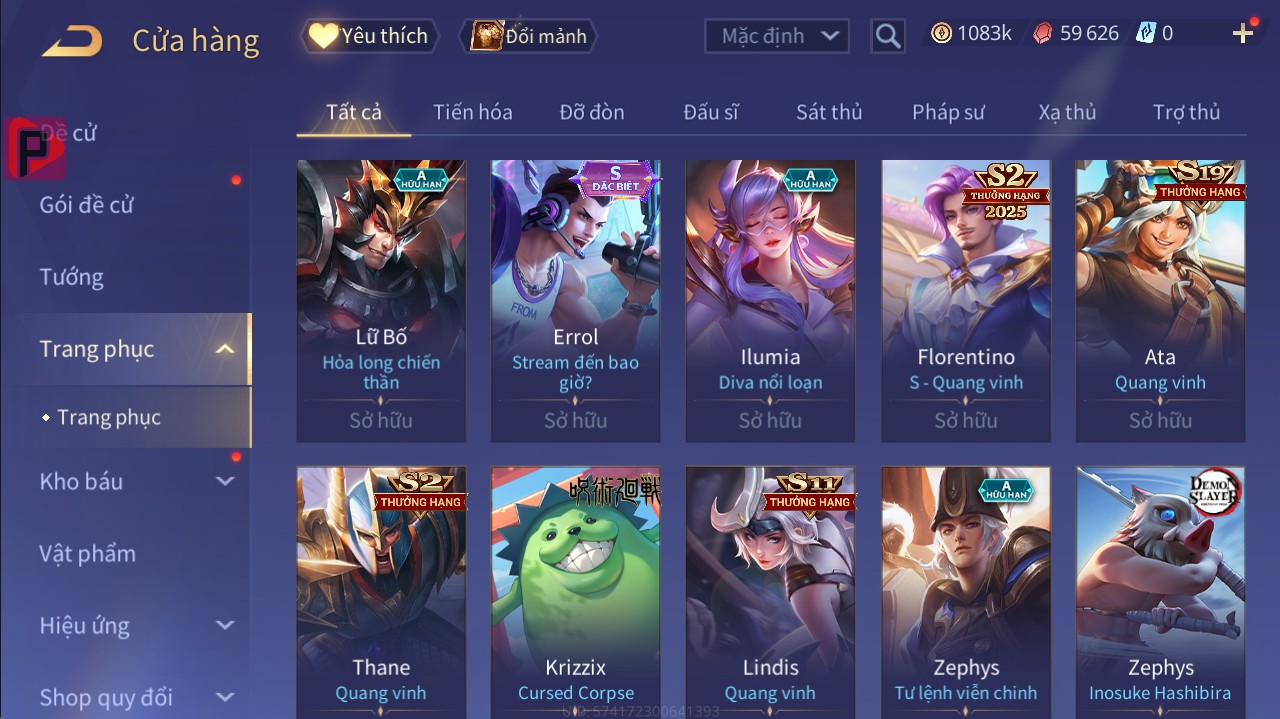This screenshot has height=719, width=1280.
Task: Open the search magnifier icon
Action: click(888, 37)
